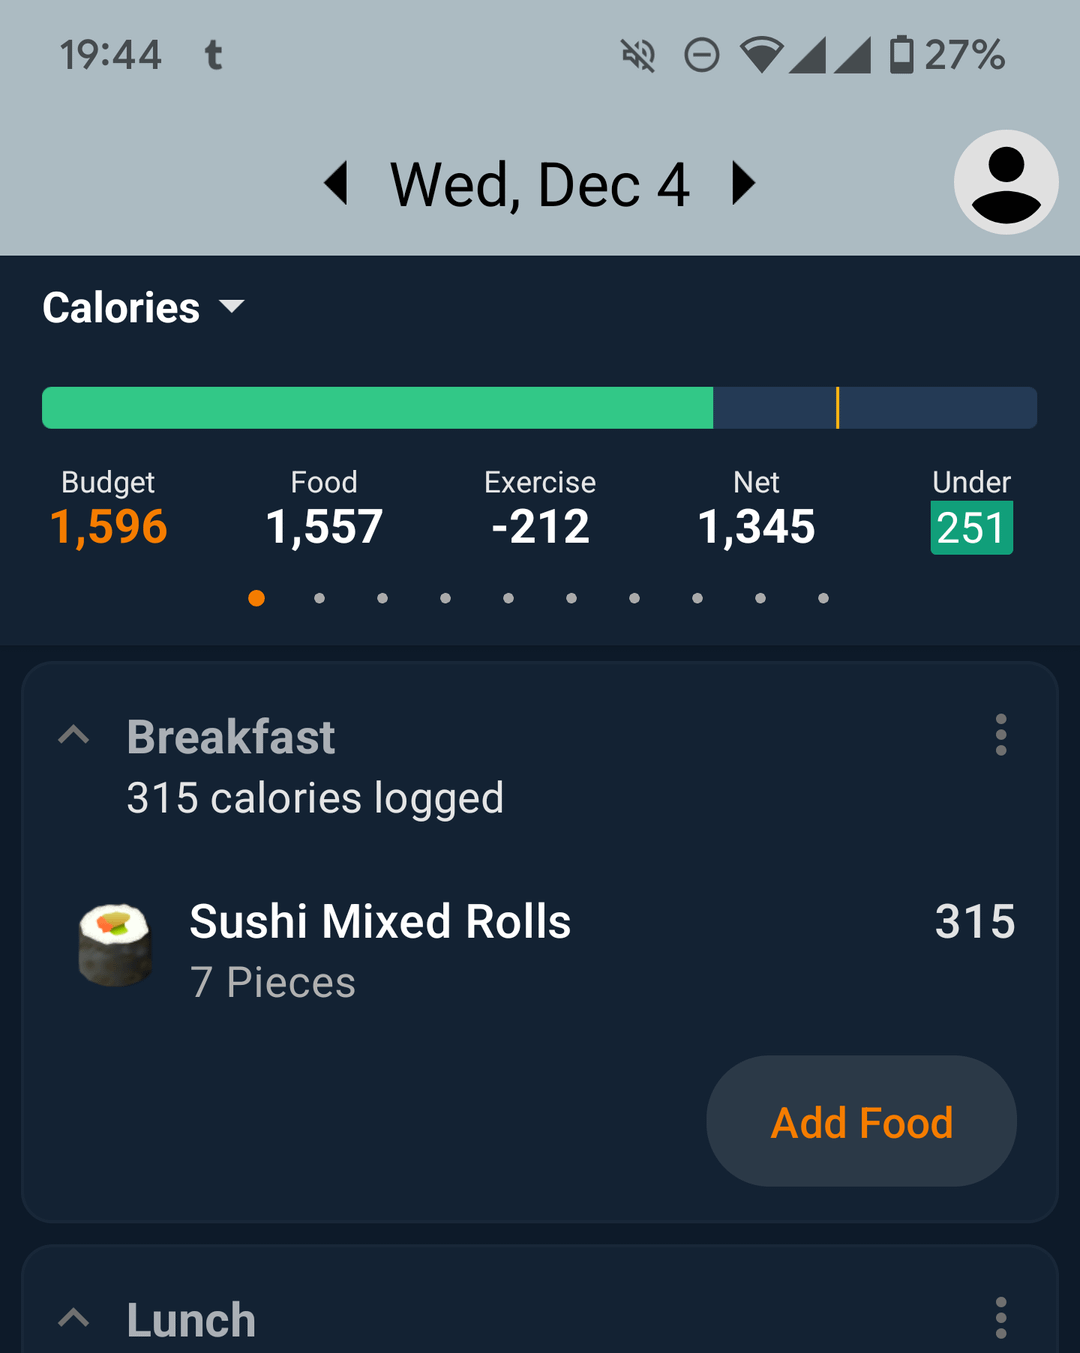This screenshot has width=1080, height=1353.
Task: Tap Add Food button under Breakfast
Action: click(x=862, y=1121)
